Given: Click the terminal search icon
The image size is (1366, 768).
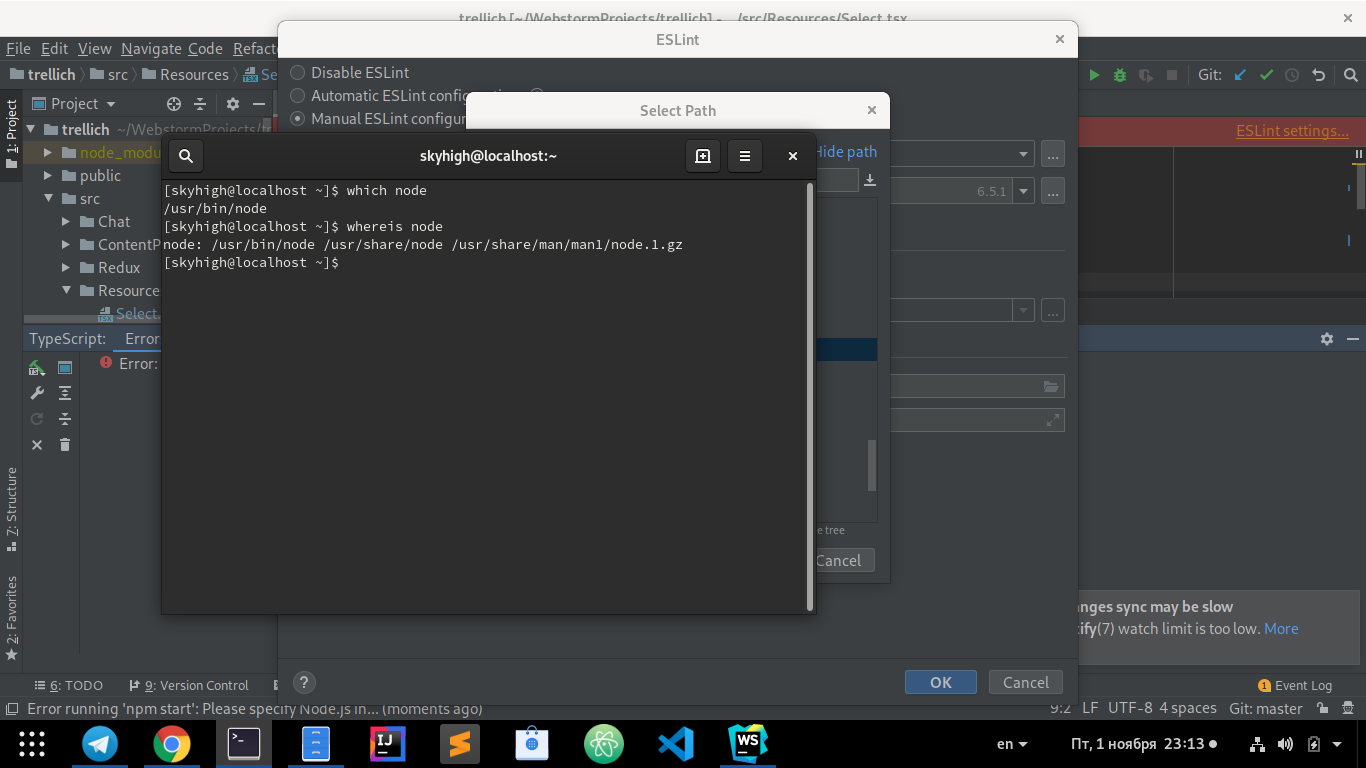Looking at the screenshot, I should point(186,156).
